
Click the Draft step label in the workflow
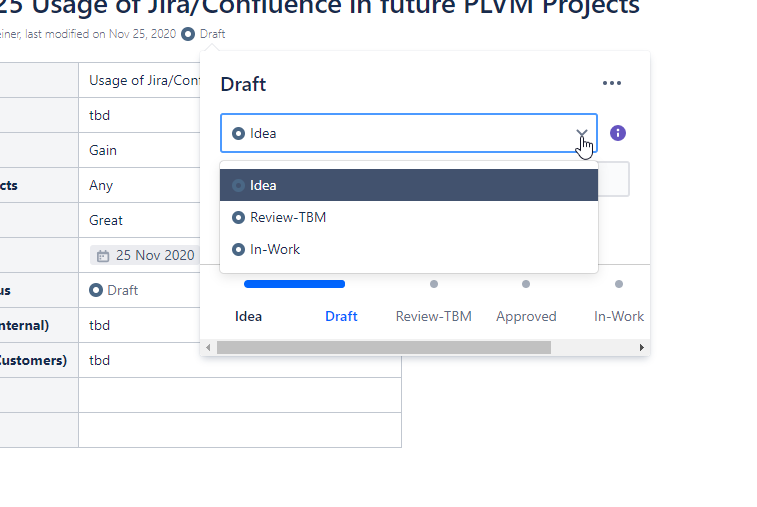pyautogui.click(x=341, y=316)
